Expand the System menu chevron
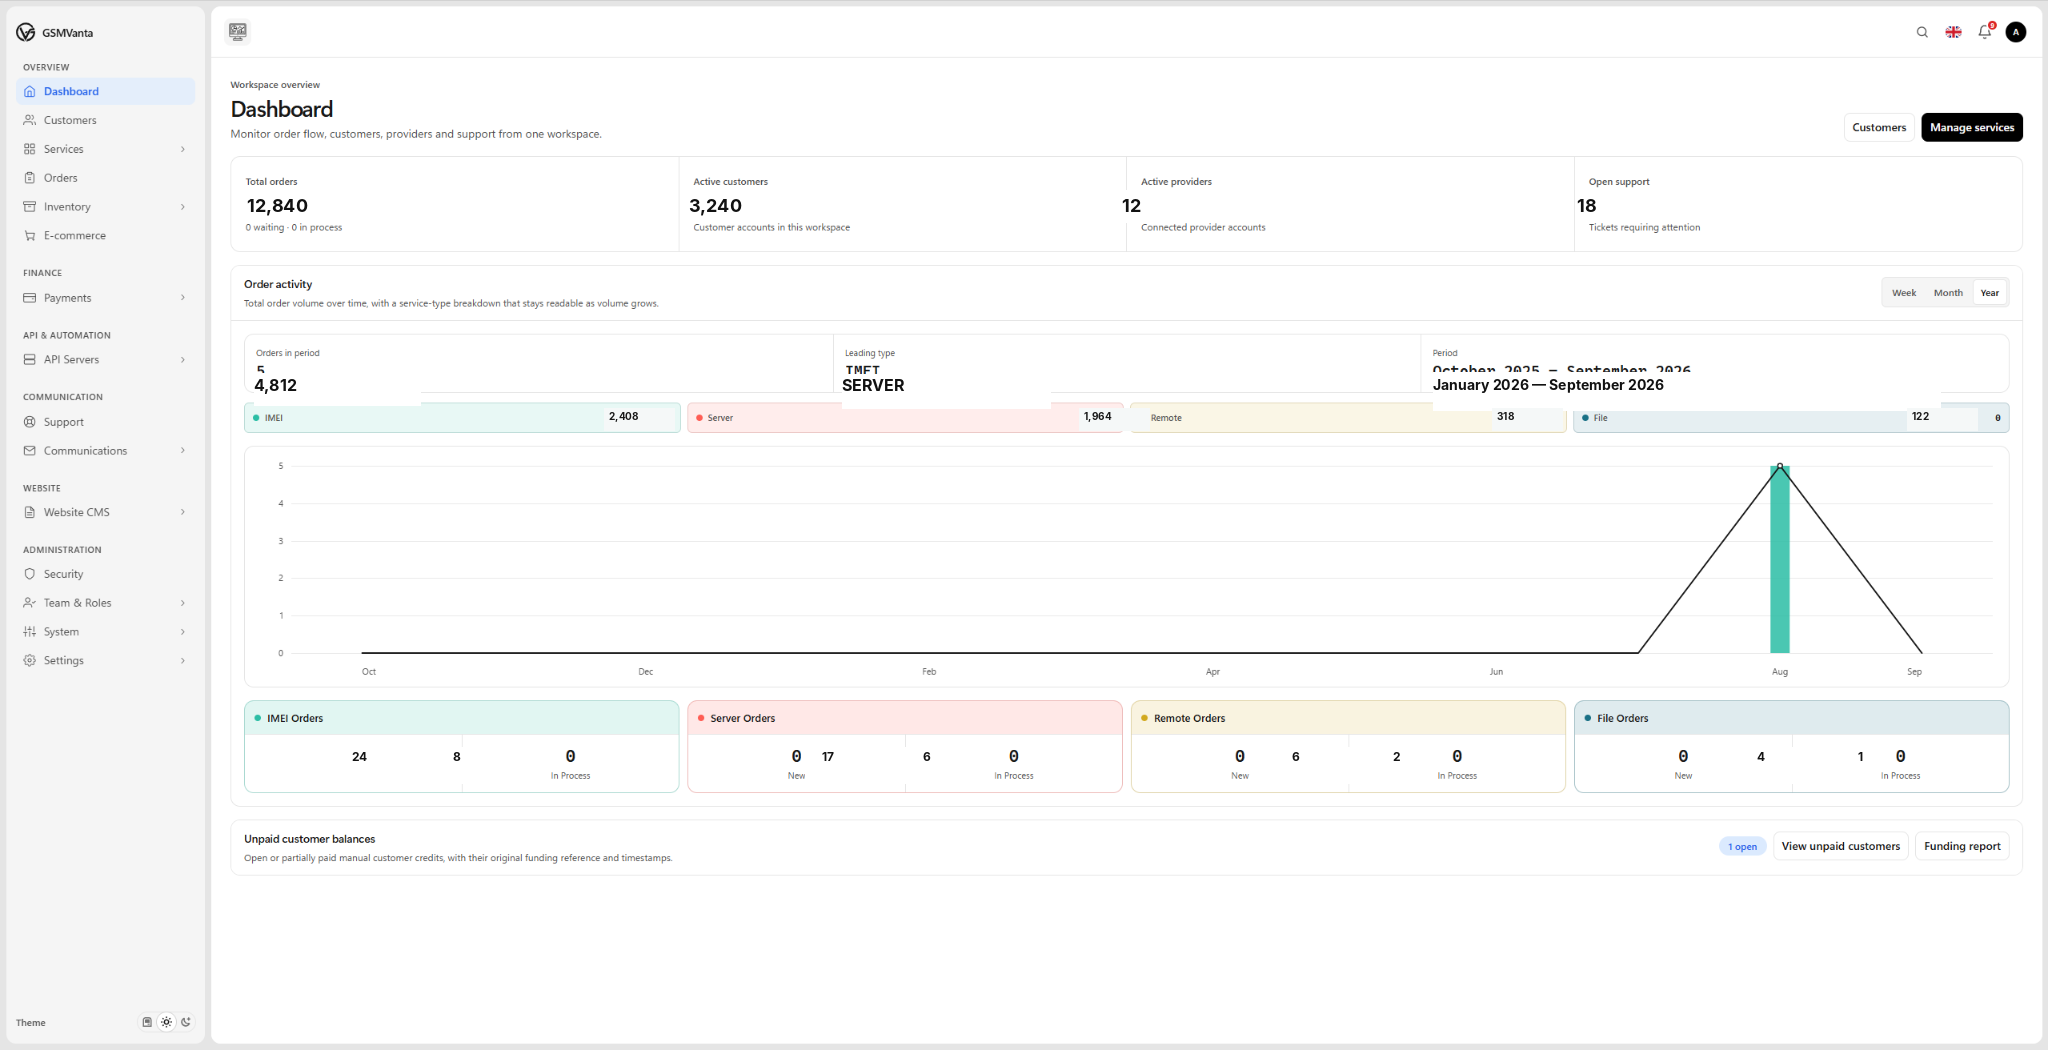 click(x=183, y=632)
